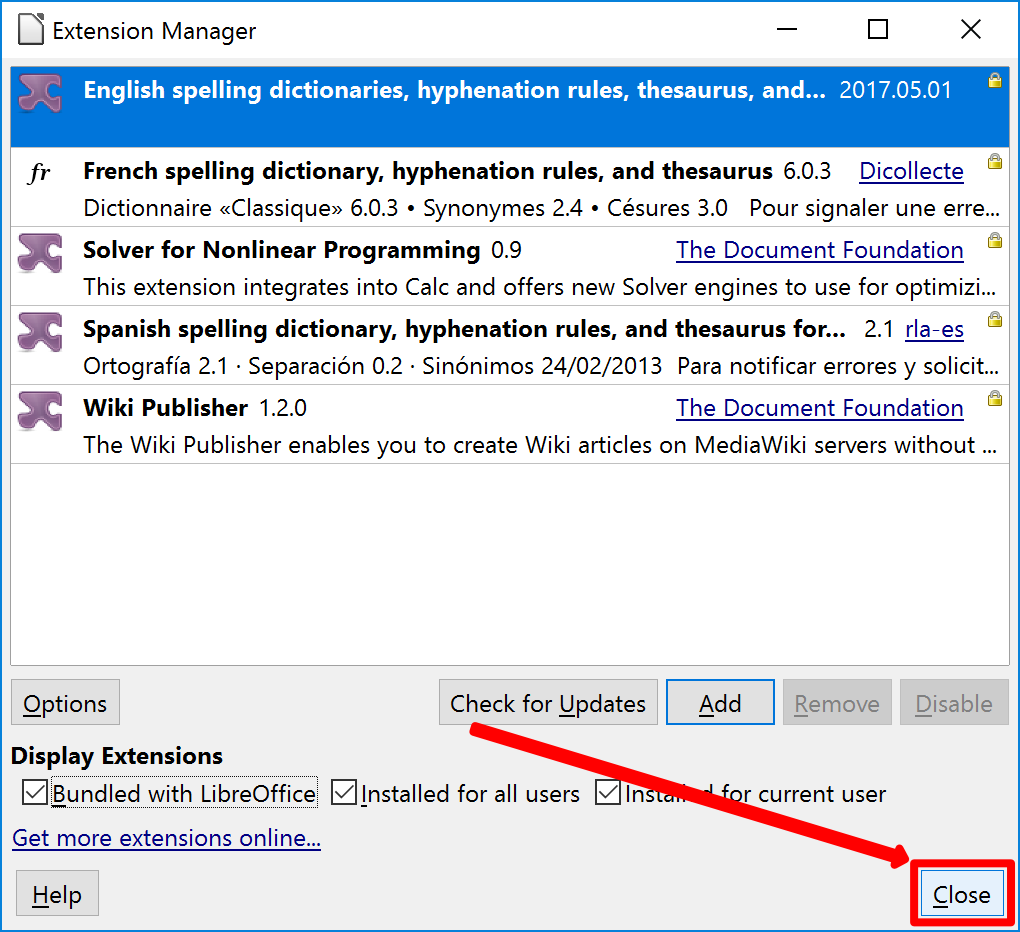This screenshot has width=1020, height=932.
Task: Open The Document Foundation link for Solver
Action: (x=819, y=250)
